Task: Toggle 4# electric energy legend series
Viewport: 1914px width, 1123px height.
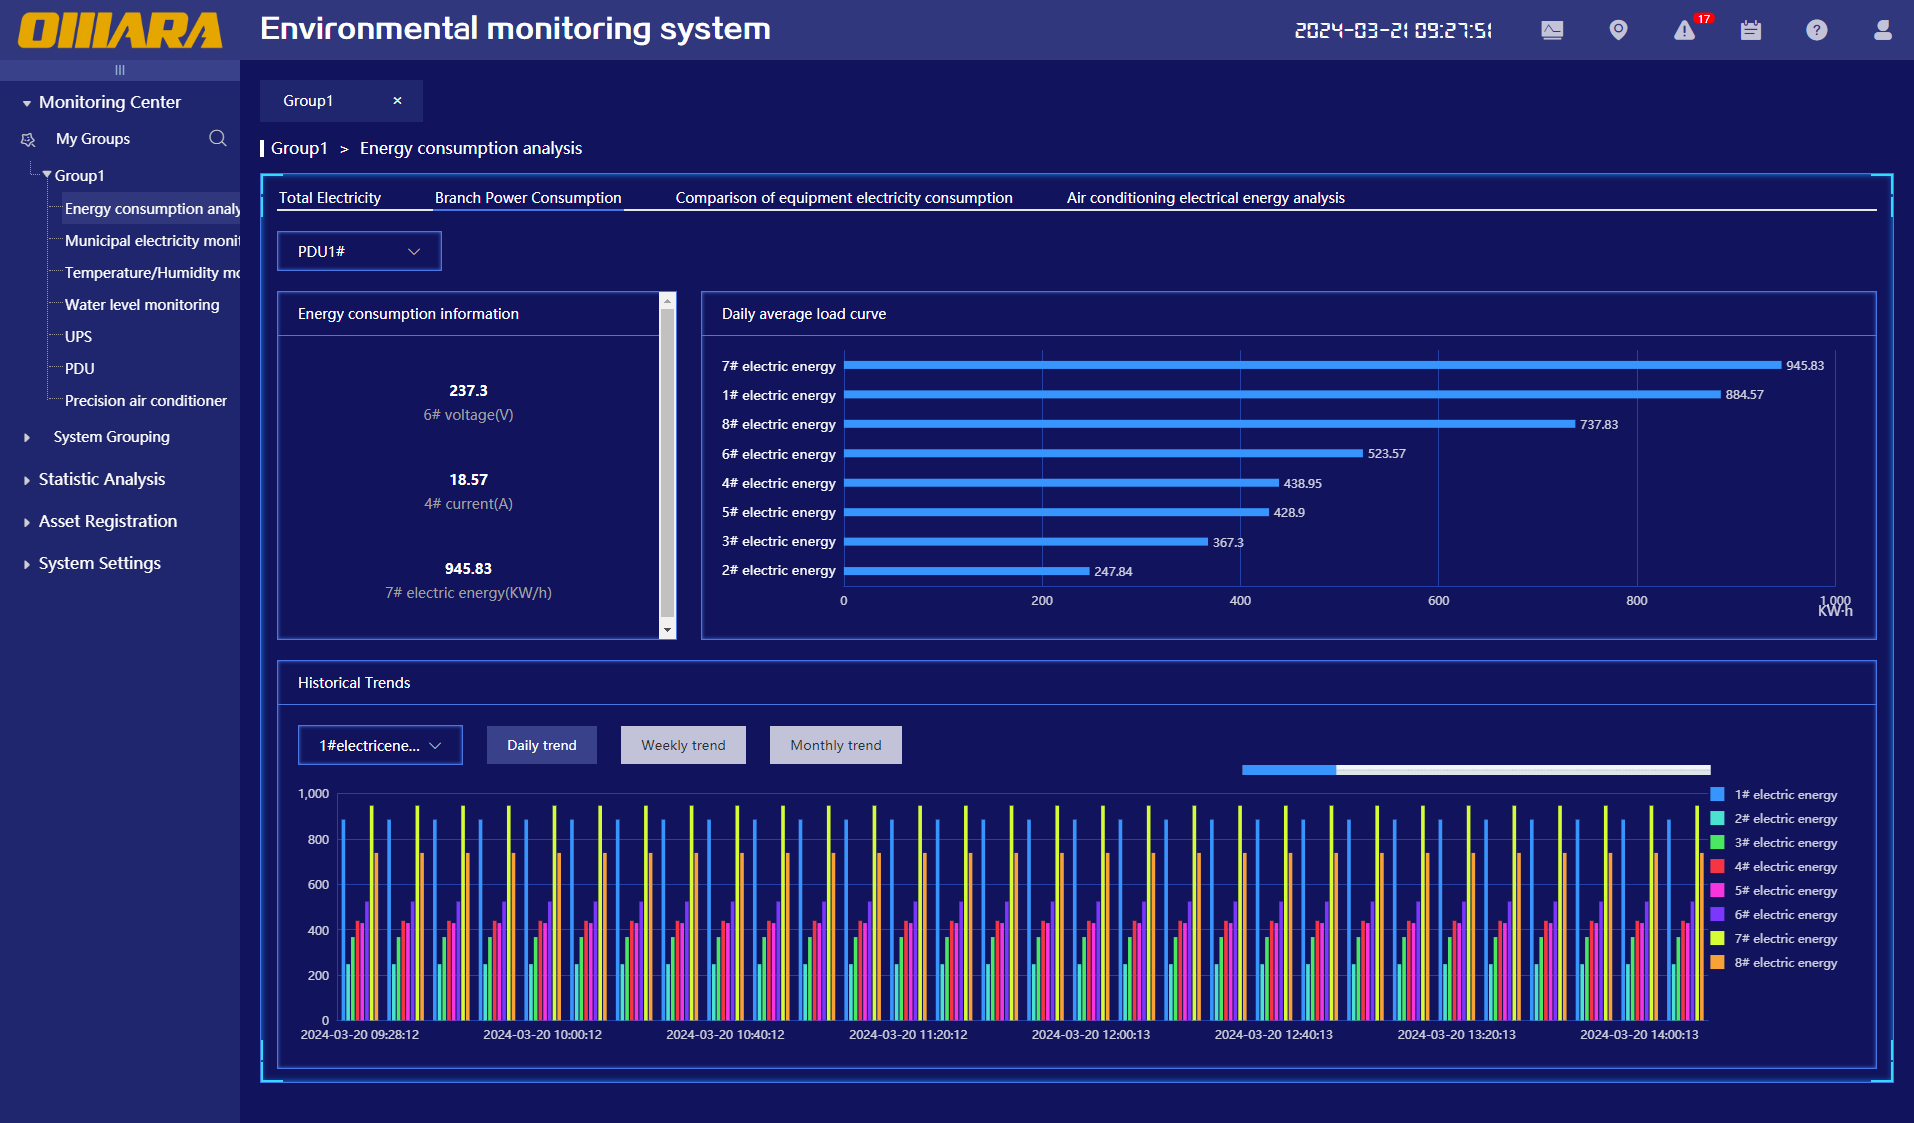Action: tap(1784, 867)
